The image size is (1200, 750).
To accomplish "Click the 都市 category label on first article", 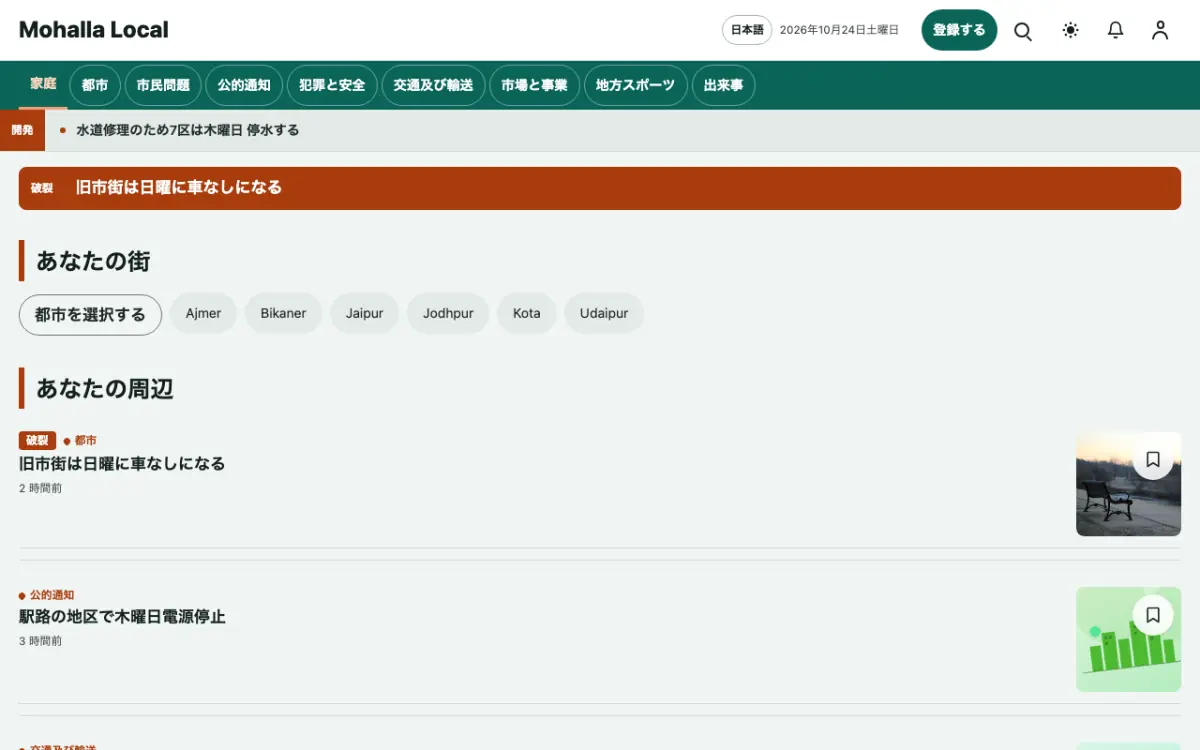I will [86, 441].
